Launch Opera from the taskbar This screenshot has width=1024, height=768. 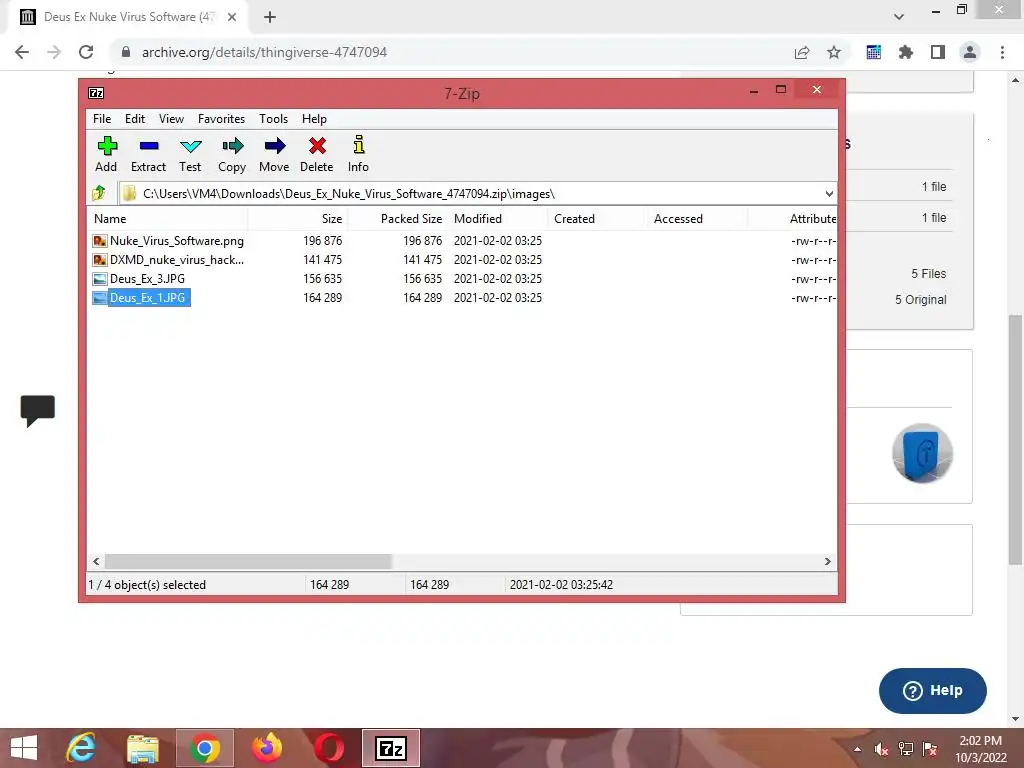tap(328, 748)
